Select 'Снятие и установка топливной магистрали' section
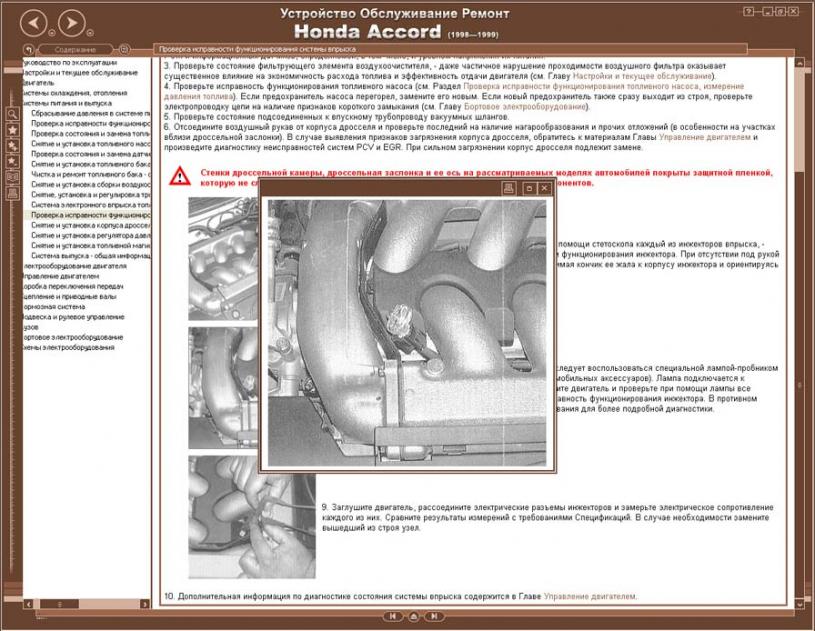 [90, 246]
